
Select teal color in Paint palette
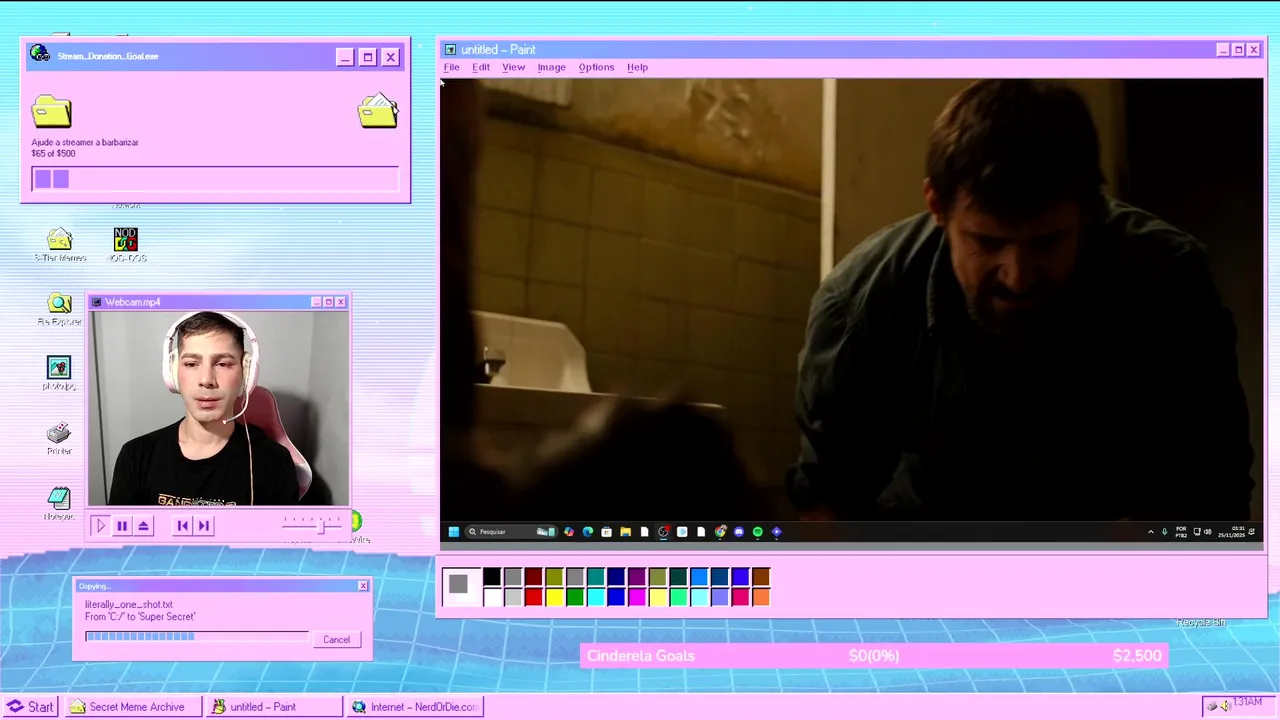[x=595, y=577]
